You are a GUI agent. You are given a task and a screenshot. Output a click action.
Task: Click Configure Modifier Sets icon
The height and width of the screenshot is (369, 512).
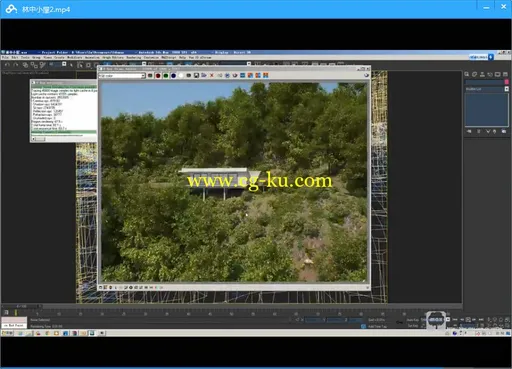pyautogui.click(x=504, y=132)
